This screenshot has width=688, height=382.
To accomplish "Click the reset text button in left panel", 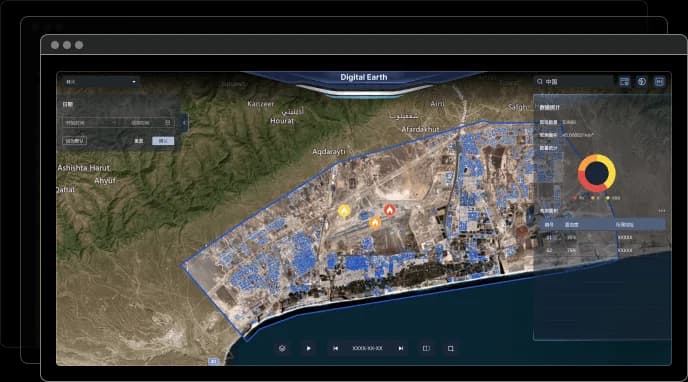I will 139,141.
